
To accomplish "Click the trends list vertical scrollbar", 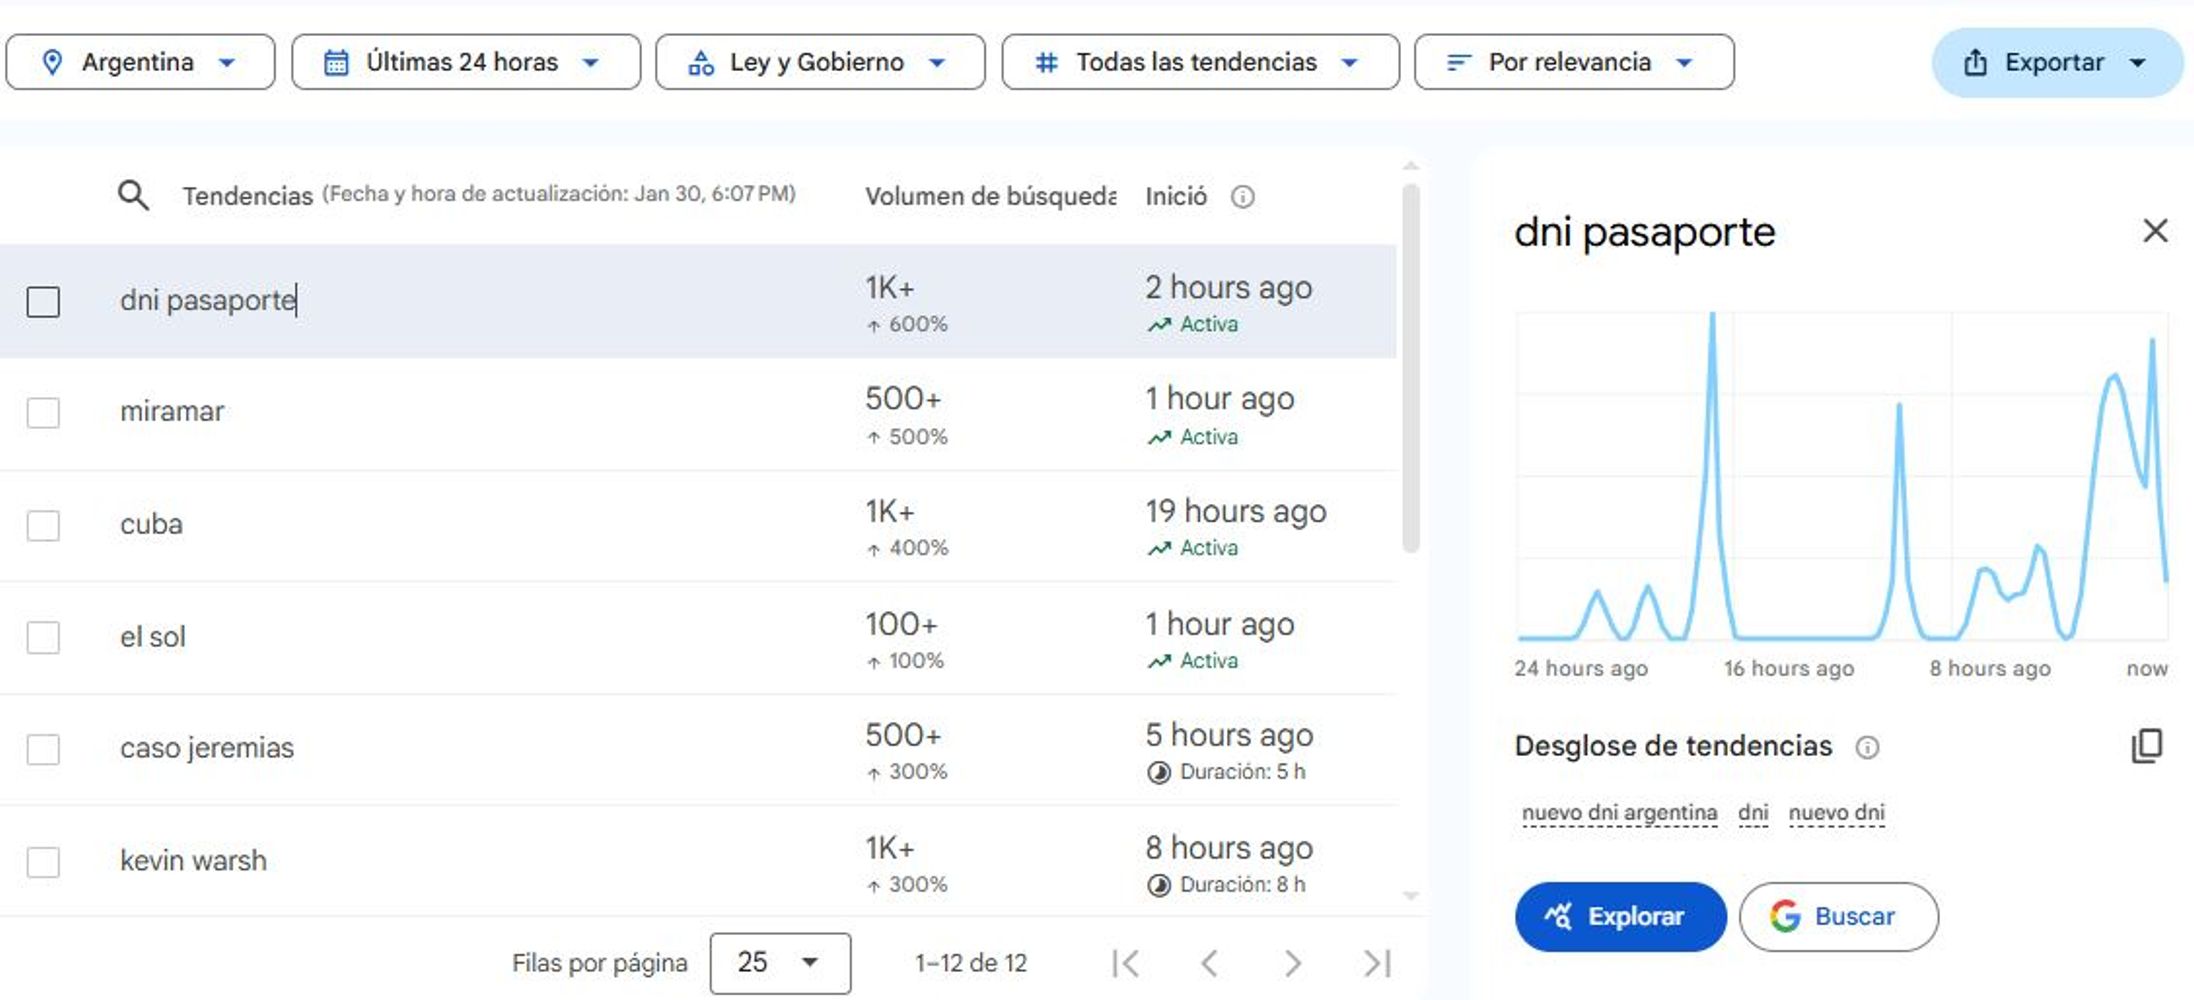I will pyautogui.click(x=1411, y=368).
